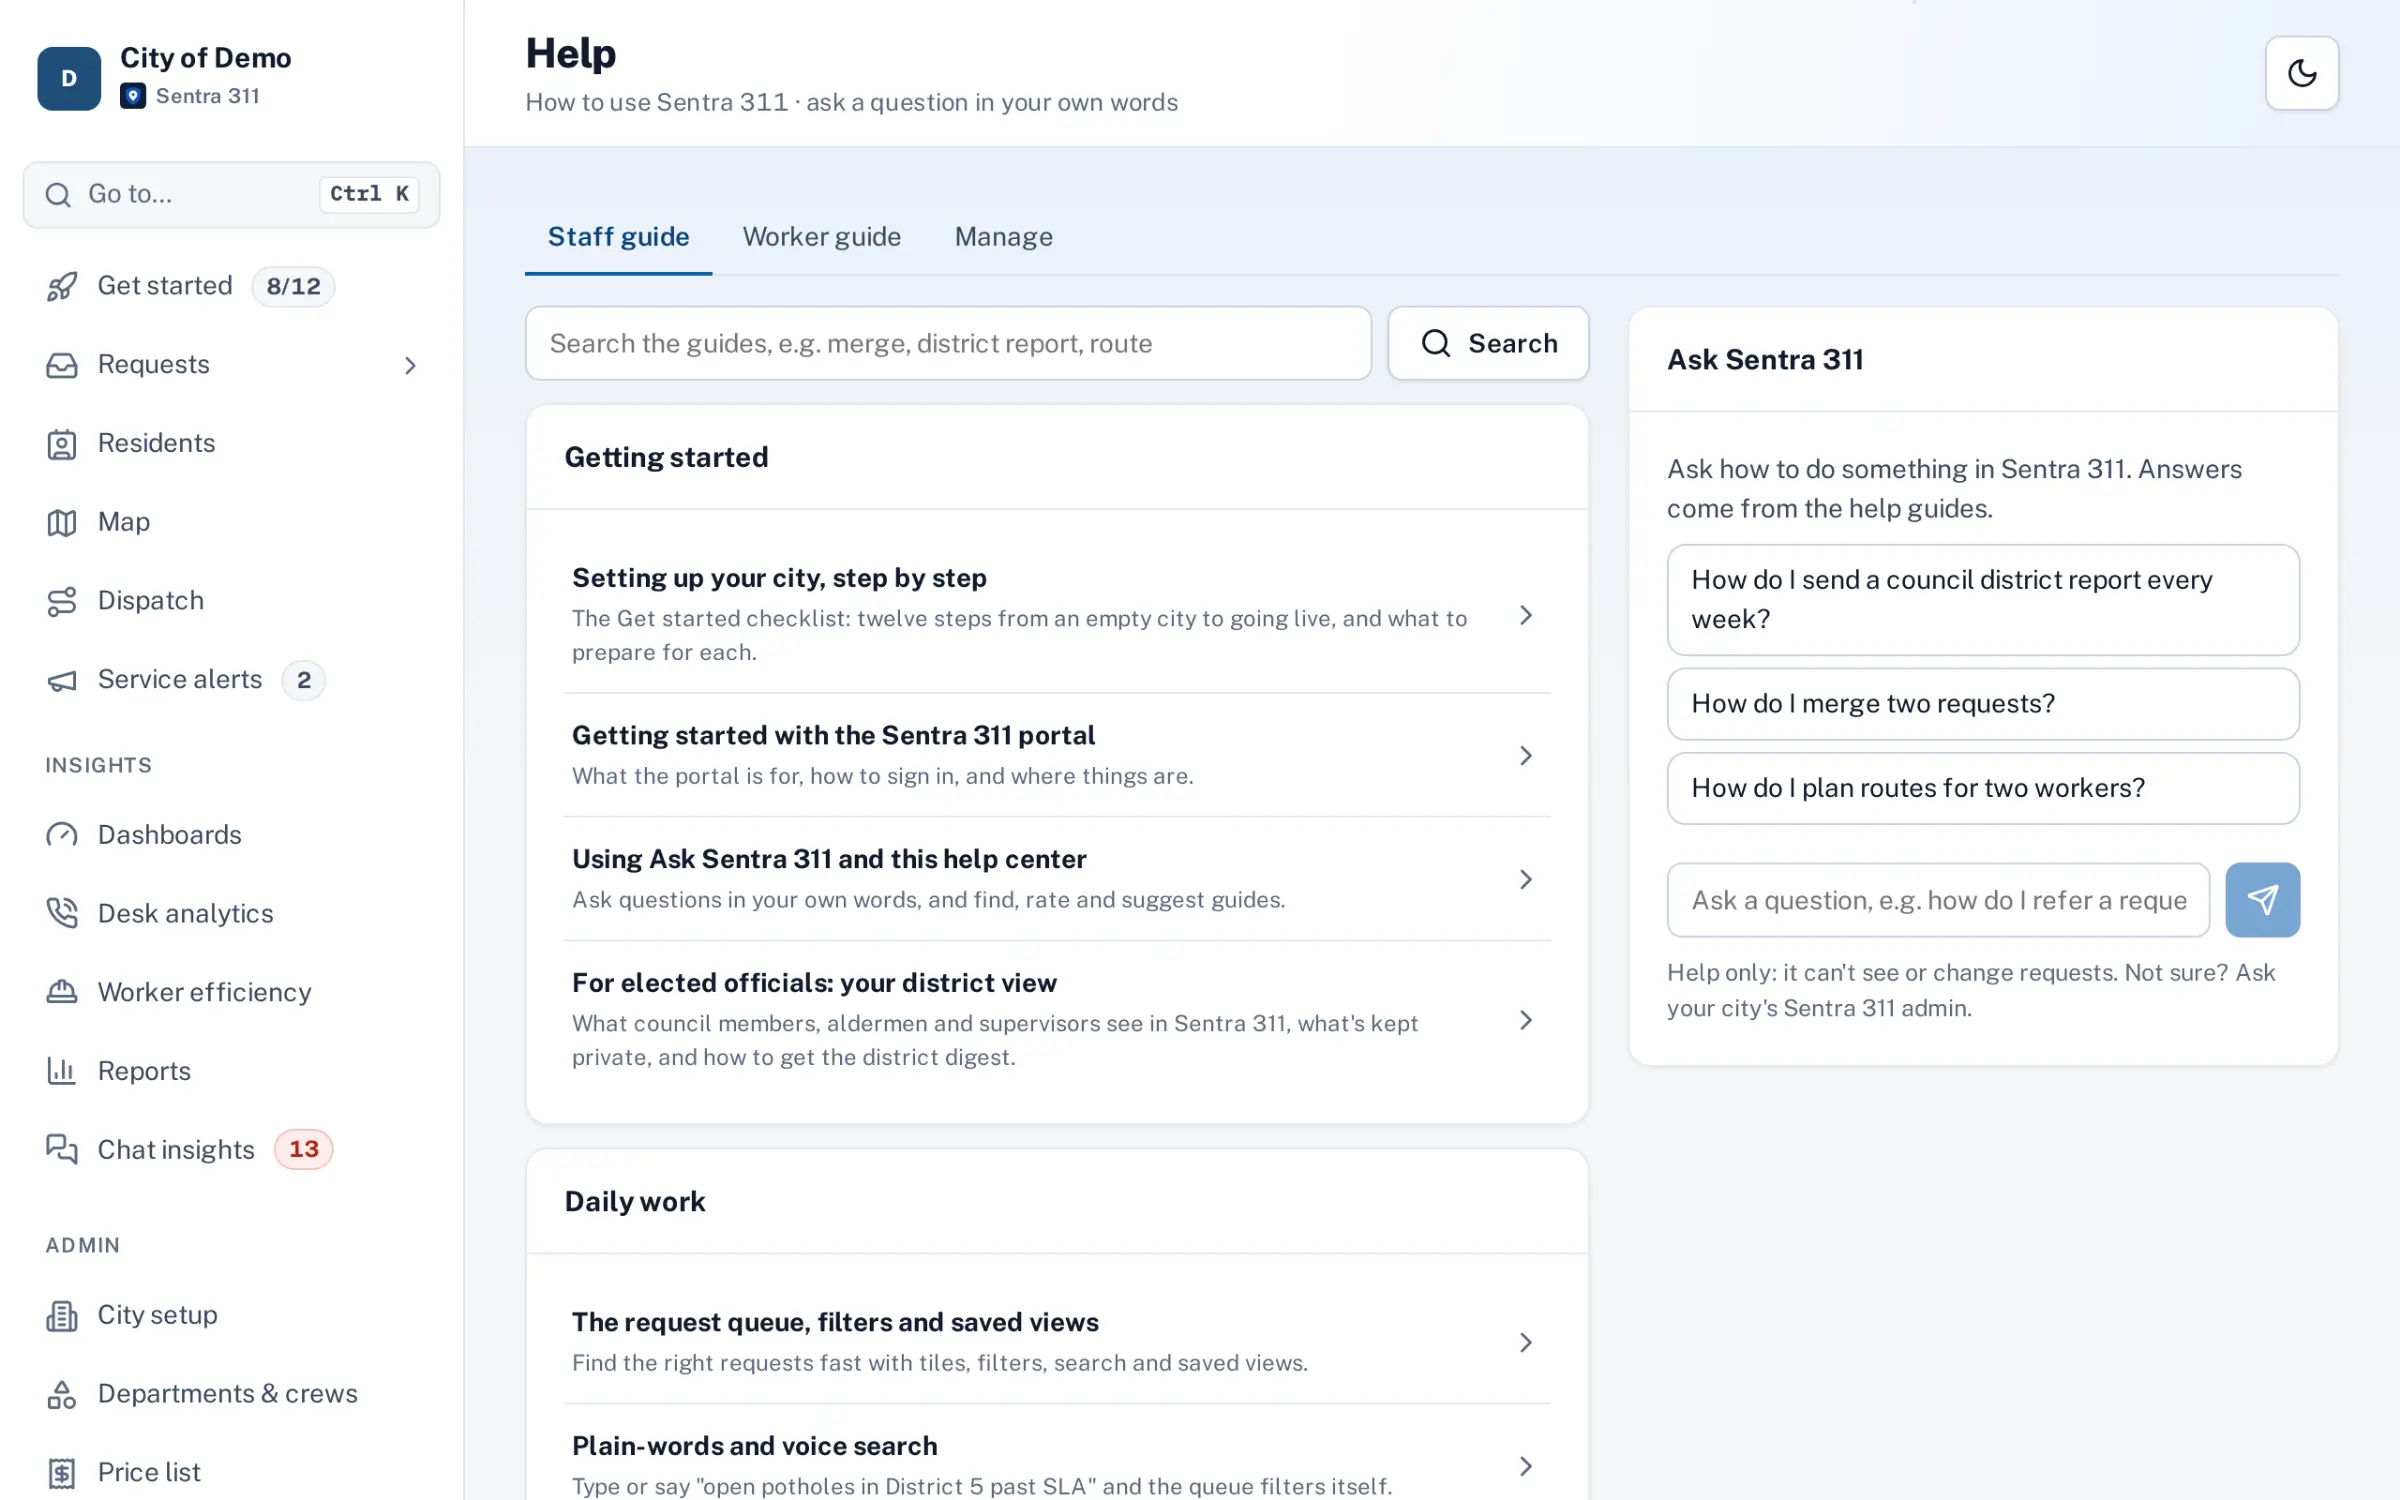
Task: Open 'Getting started with the Sentra 311 portal' chevron
Action: 1525,755
